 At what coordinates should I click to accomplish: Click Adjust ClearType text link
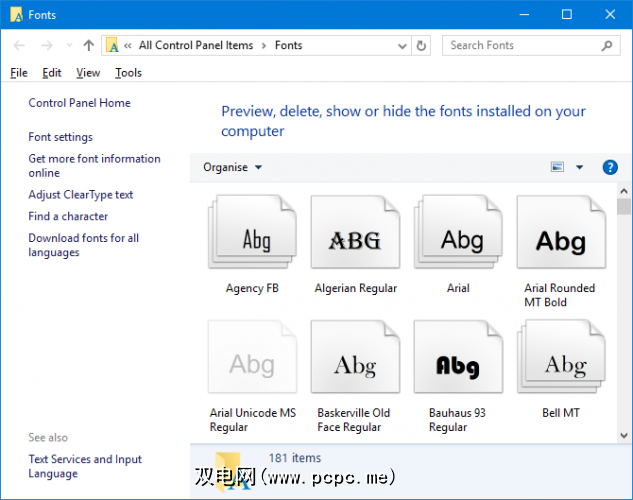click(80, 195)
